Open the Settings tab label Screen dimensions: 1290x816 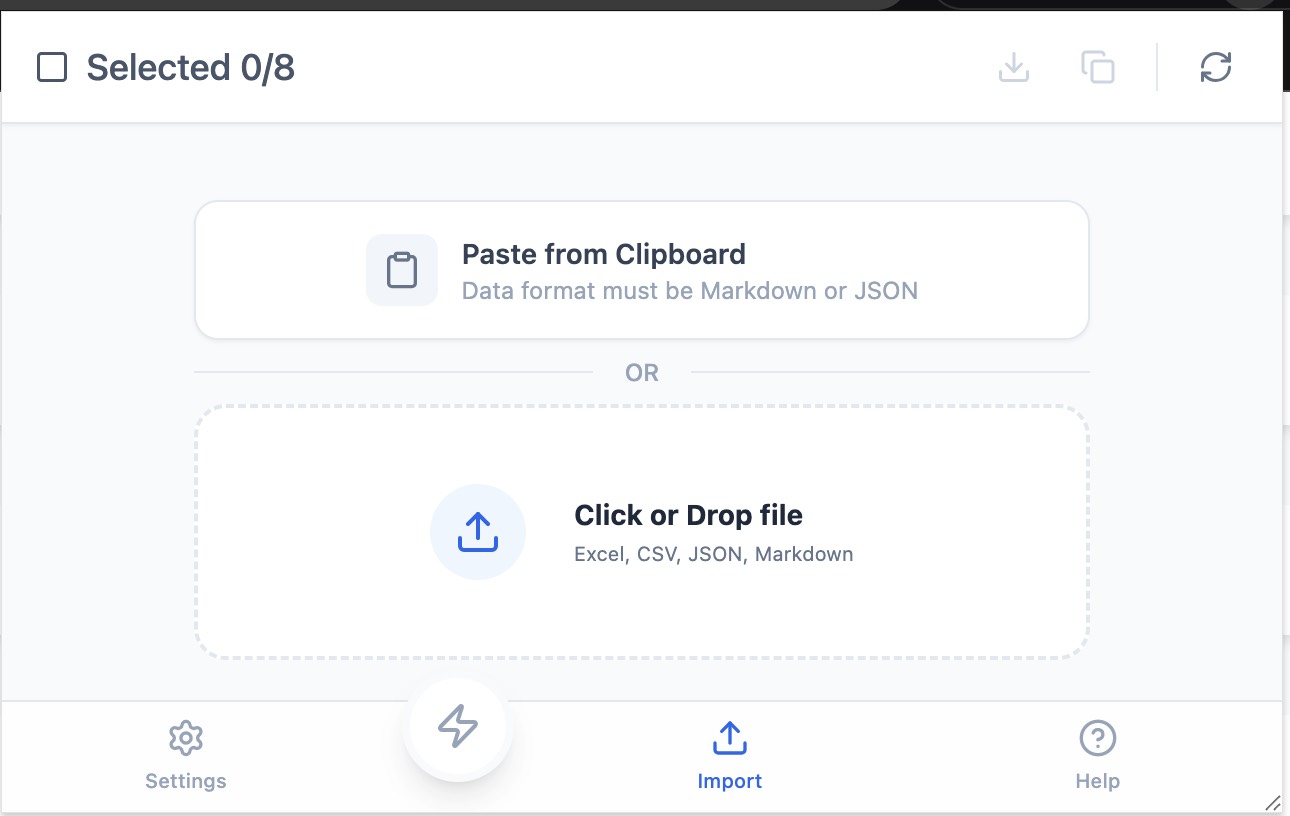click(x=186, y=781)
